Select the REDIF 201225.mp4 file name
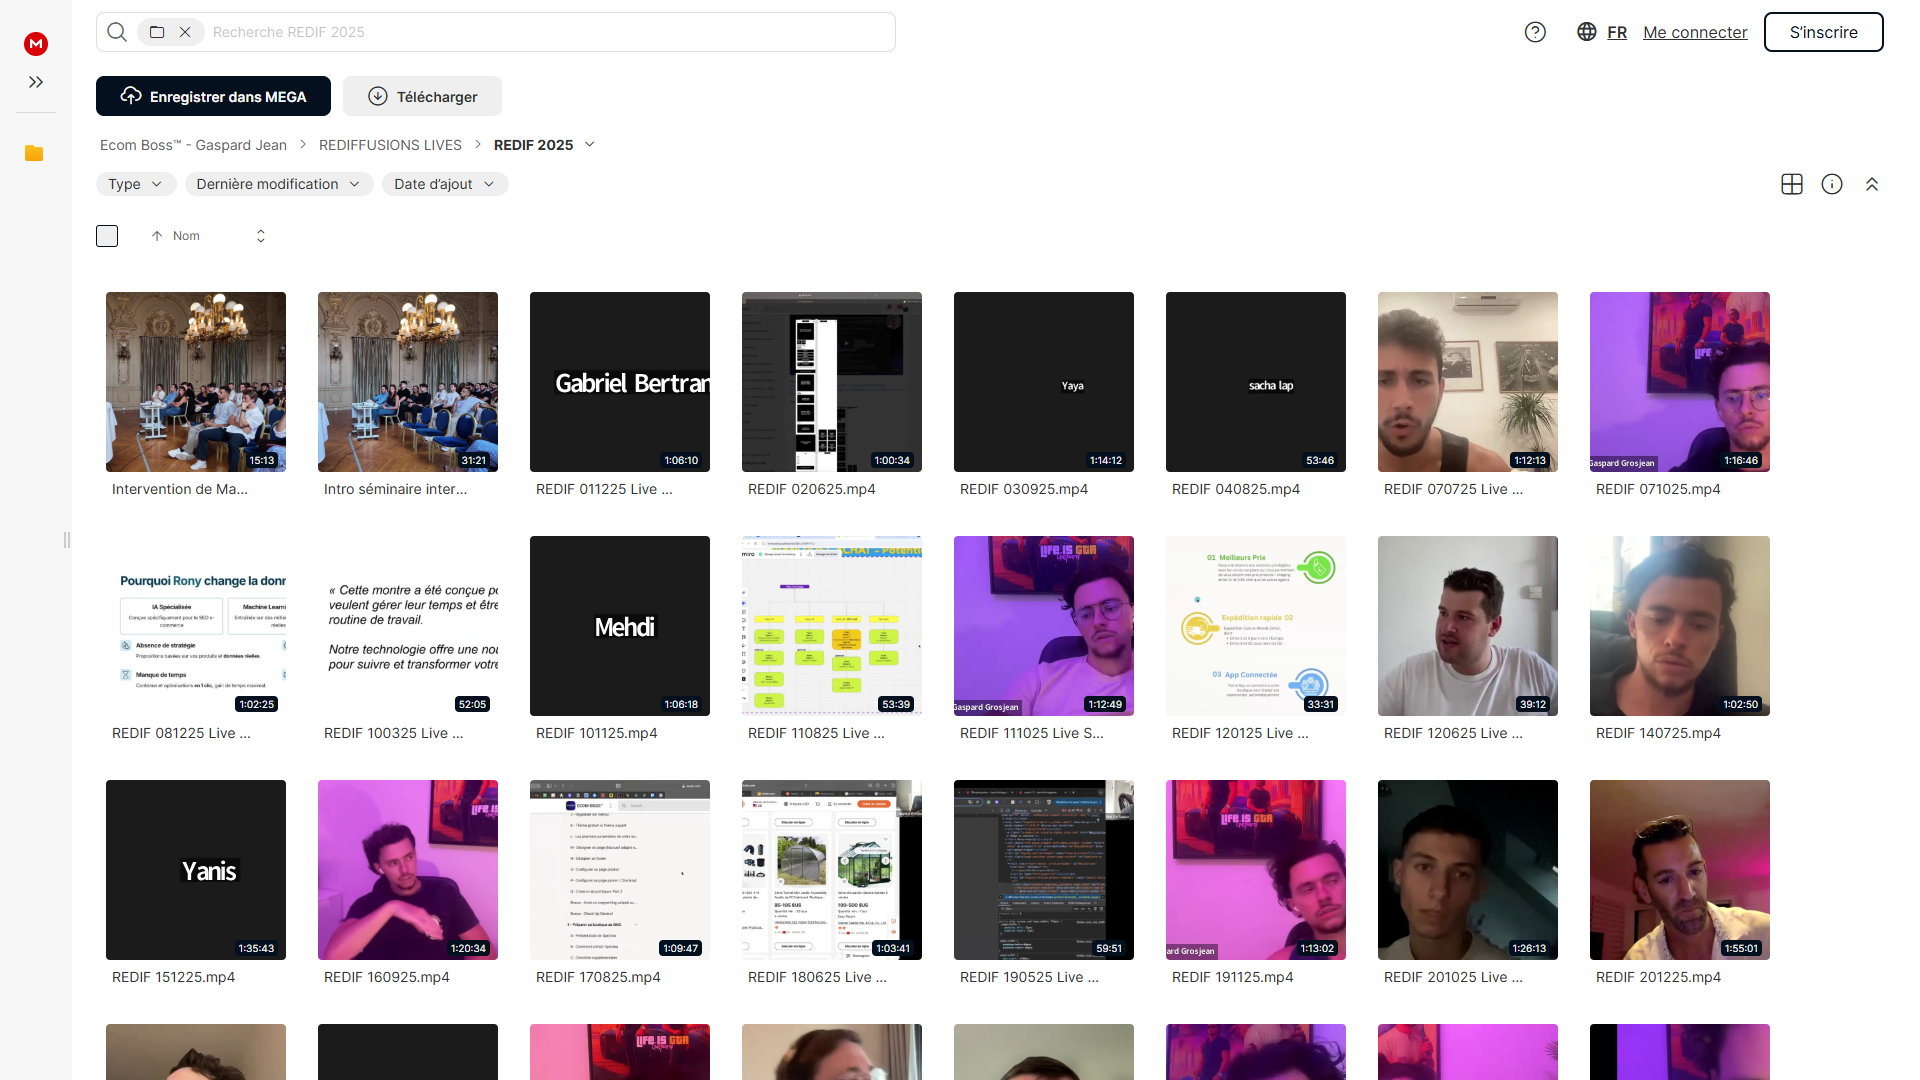The width and height of the screenshot is (1920, 1080). pos(1658,977)
